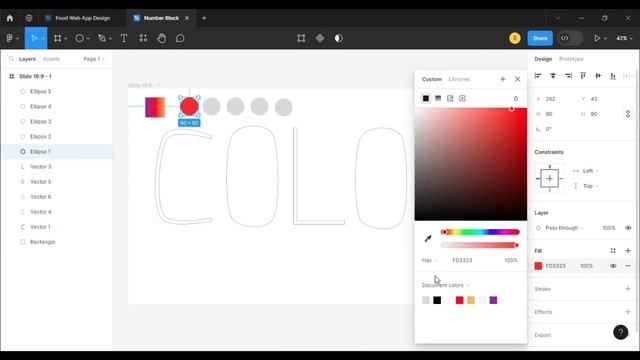This screenshot has height=360, width=640.
Task: Align horizontal centers
Action: point(553,76)
